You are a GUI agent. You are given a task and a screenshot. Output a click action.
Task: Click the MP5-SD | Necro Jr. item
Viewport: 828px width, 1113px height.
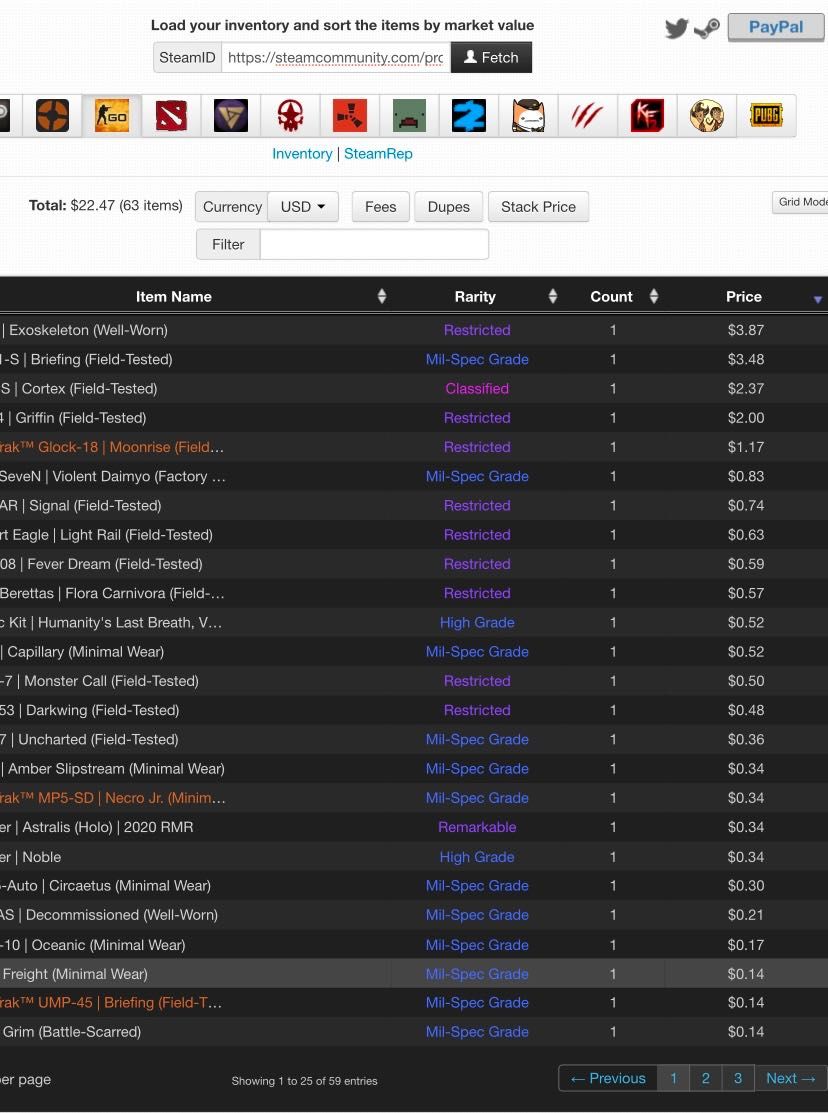[113, 798]
